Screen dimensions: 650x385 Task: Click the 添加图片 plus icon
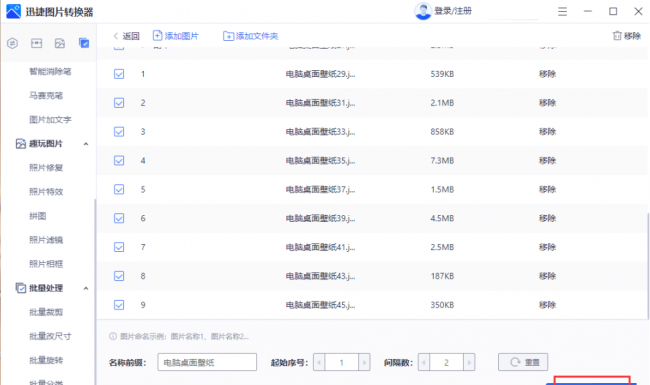point(158,36)
